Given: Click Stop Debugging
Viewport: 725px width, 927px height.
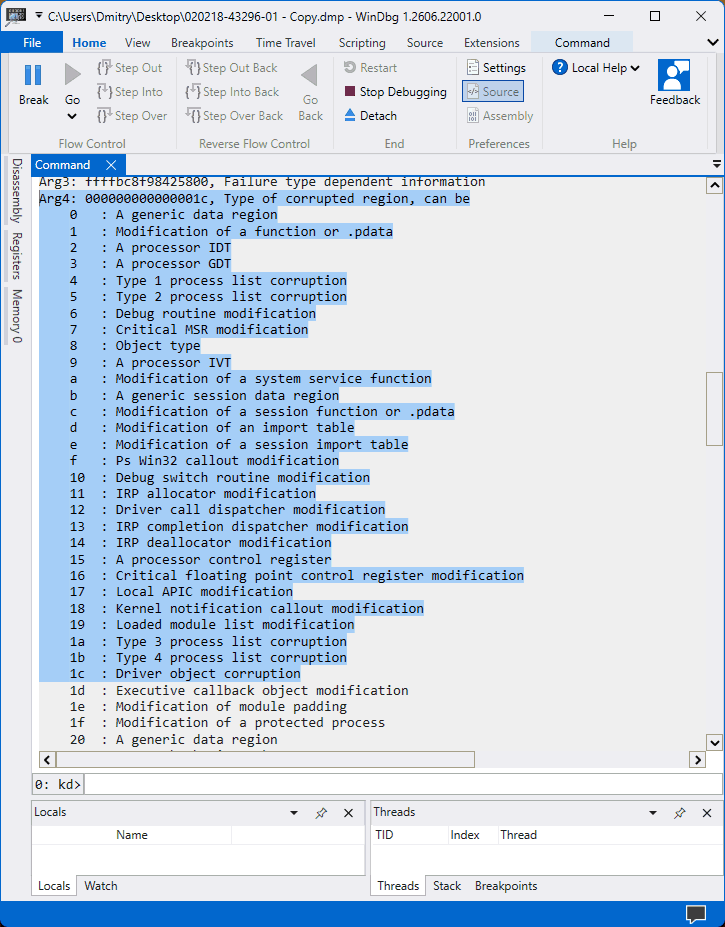Looking at the screenshot, I should point(395,92).
